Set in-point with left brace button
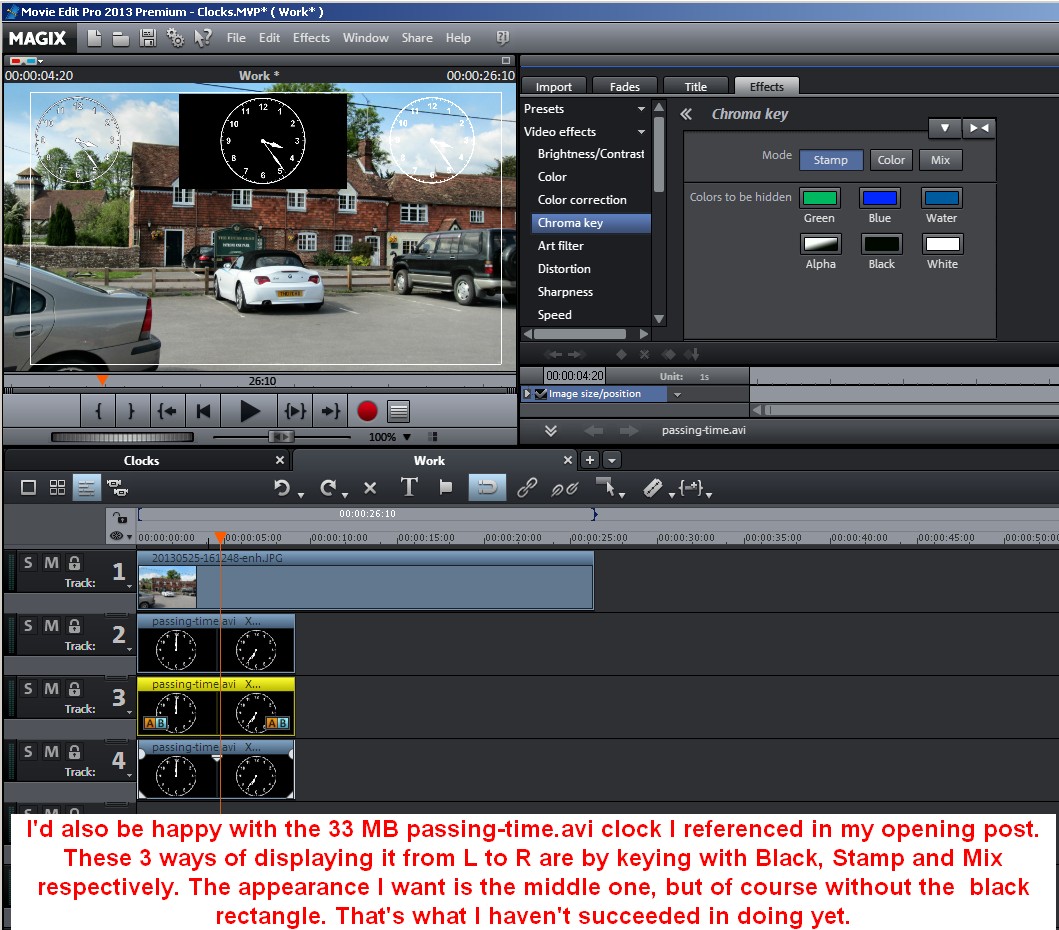 pos(98,411)
